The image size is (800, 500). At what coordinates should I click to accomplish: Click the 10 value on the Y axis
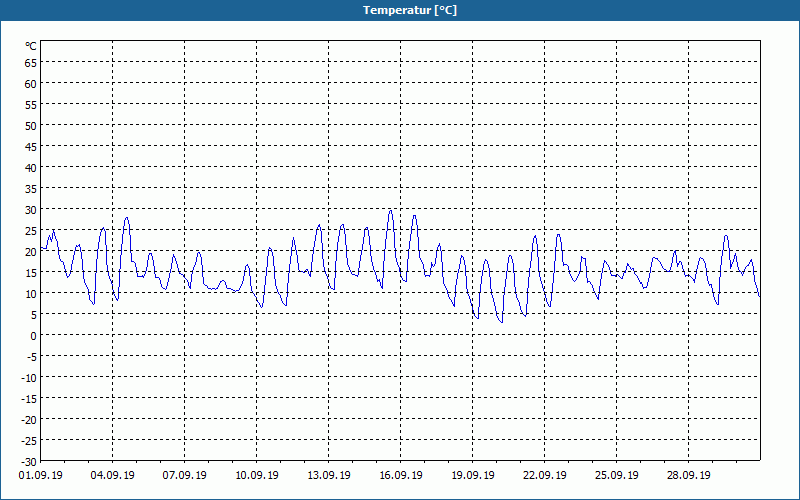pyautogui.click(x=31, y=293)
